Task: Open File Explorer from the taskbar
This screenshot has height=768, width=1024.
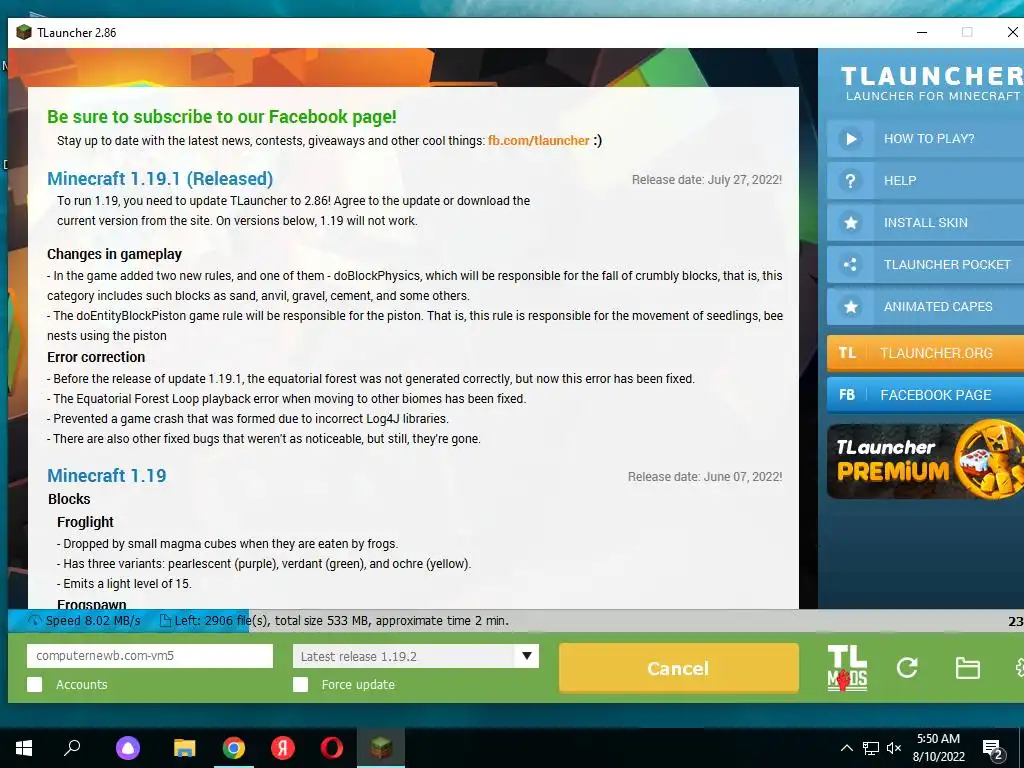Action: (184, 748)
